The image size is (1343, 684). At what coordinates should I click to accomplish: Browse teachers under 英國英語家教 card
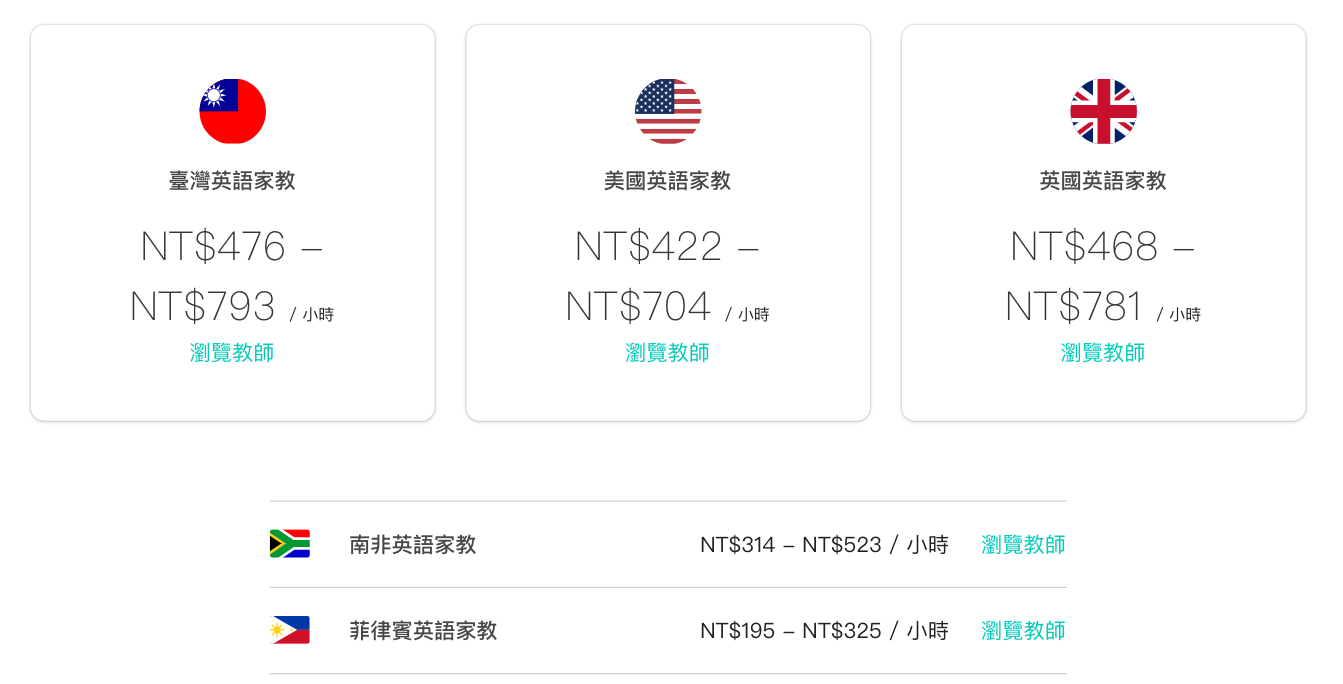tap(1103, 353)
